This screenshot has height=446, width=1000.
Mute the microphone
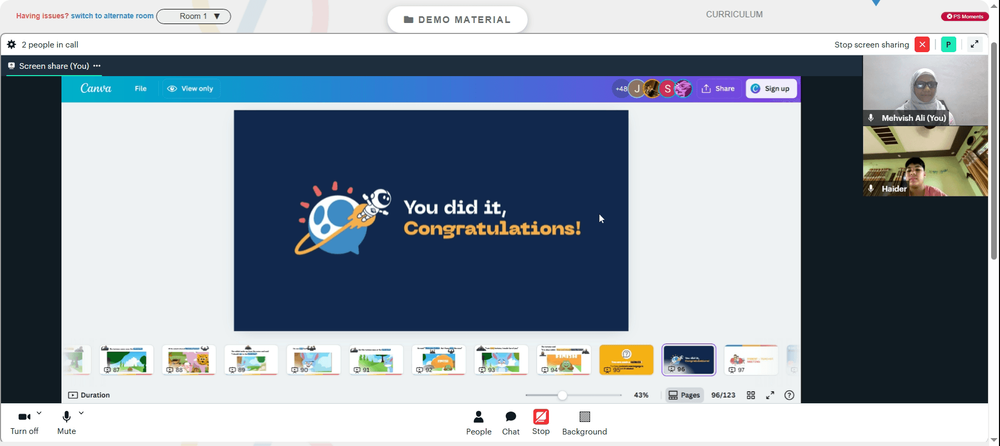66,423
